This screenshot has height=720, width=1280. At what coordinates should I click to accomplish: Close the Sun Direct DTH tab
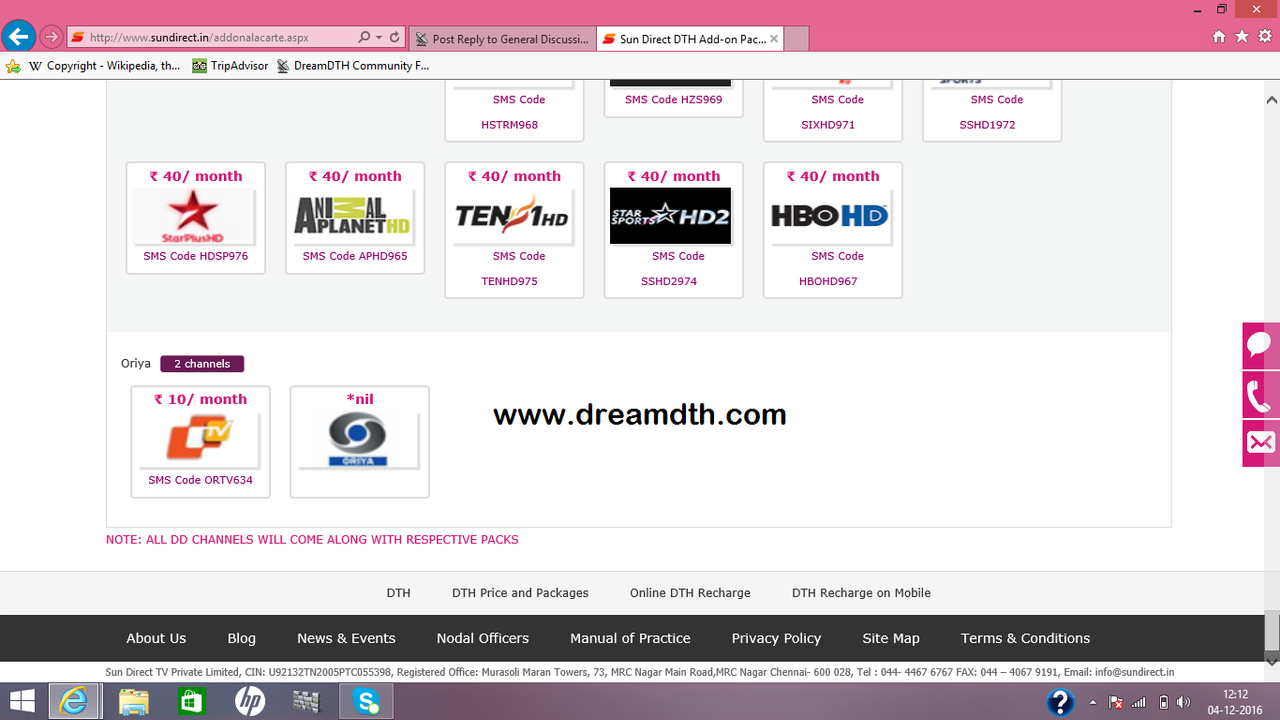coord(774,39)
